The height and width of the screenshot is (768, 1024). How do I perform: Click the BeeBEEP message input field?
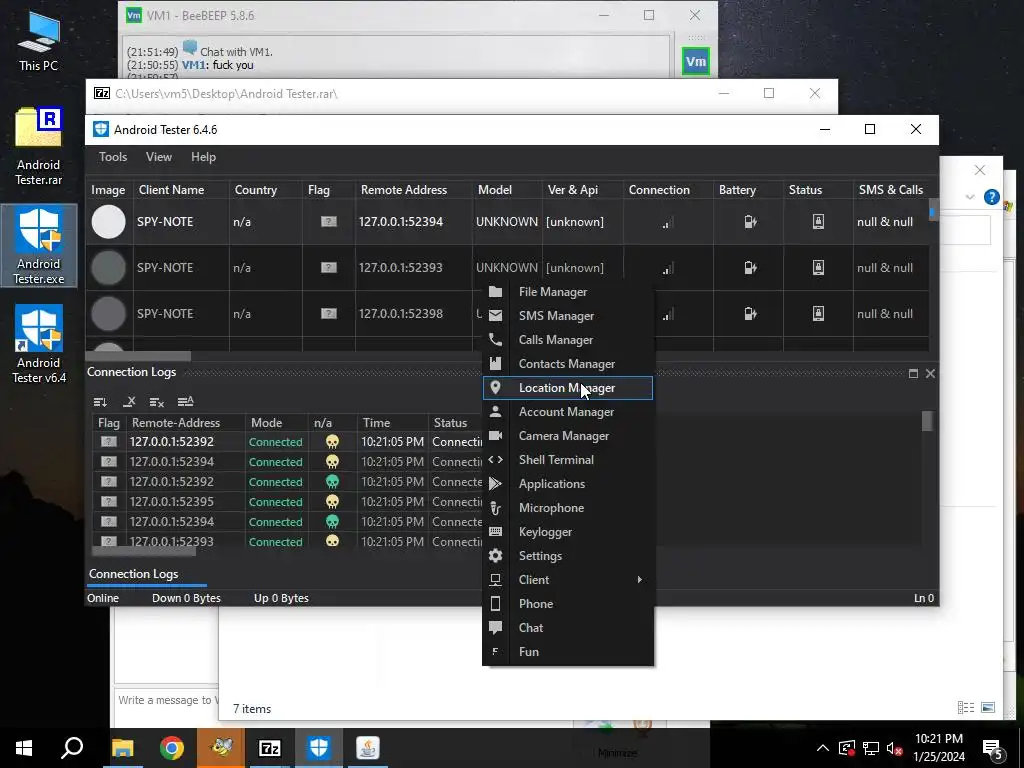tap(167, 701)
